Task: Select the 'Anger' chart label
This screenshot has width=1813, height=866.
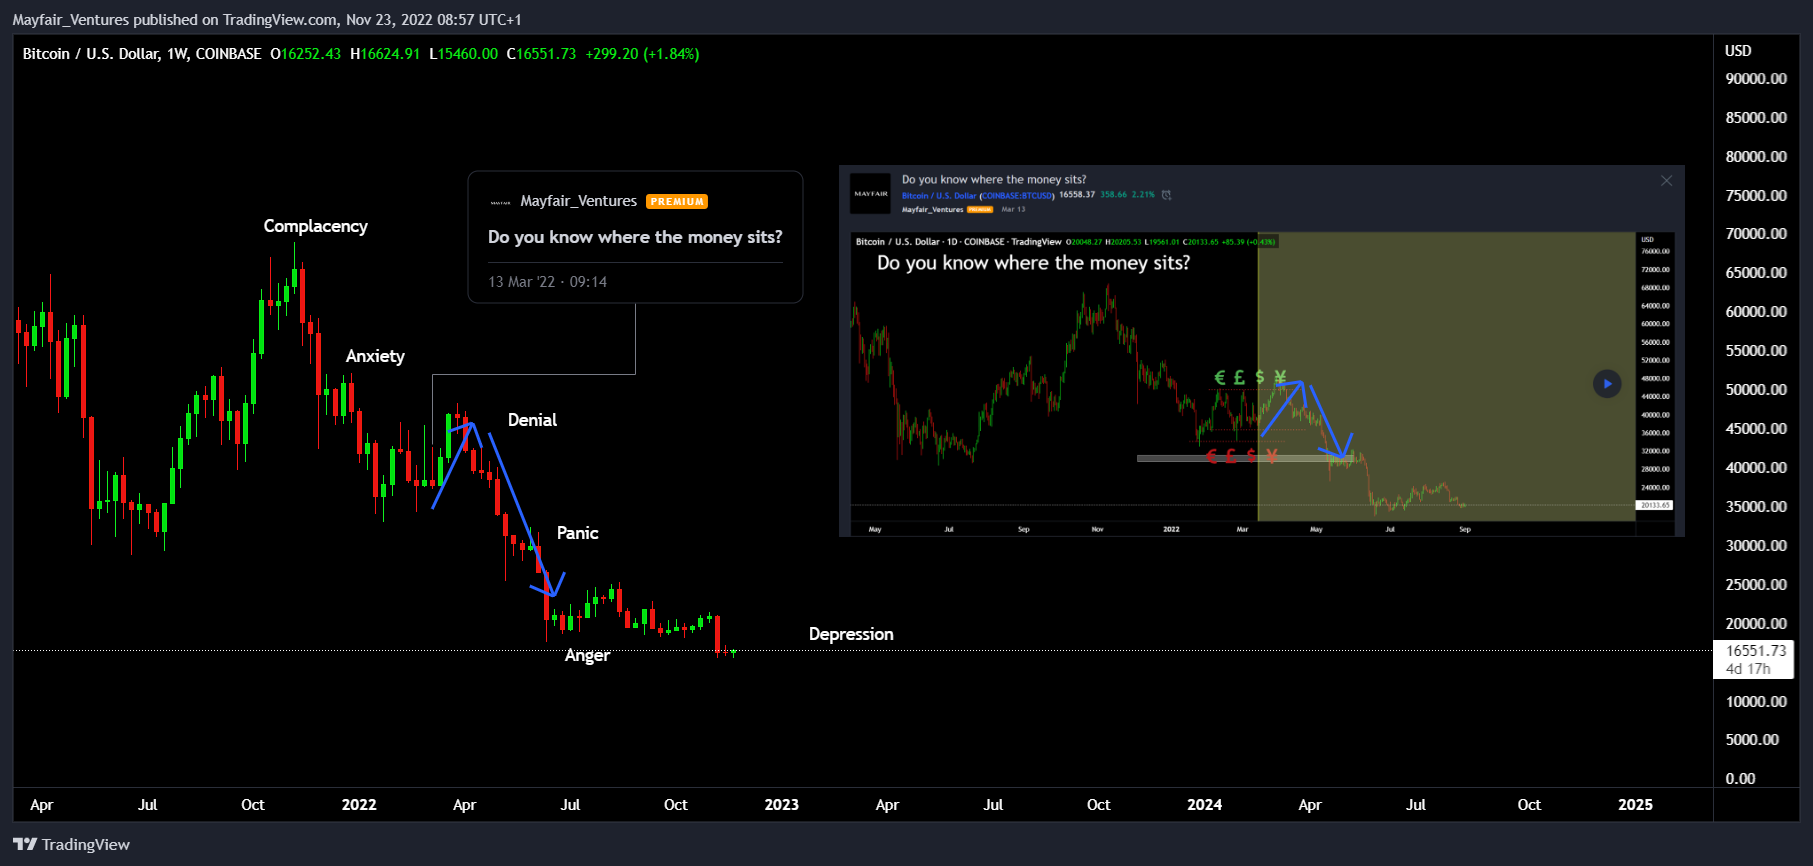Action: [587, 655]
